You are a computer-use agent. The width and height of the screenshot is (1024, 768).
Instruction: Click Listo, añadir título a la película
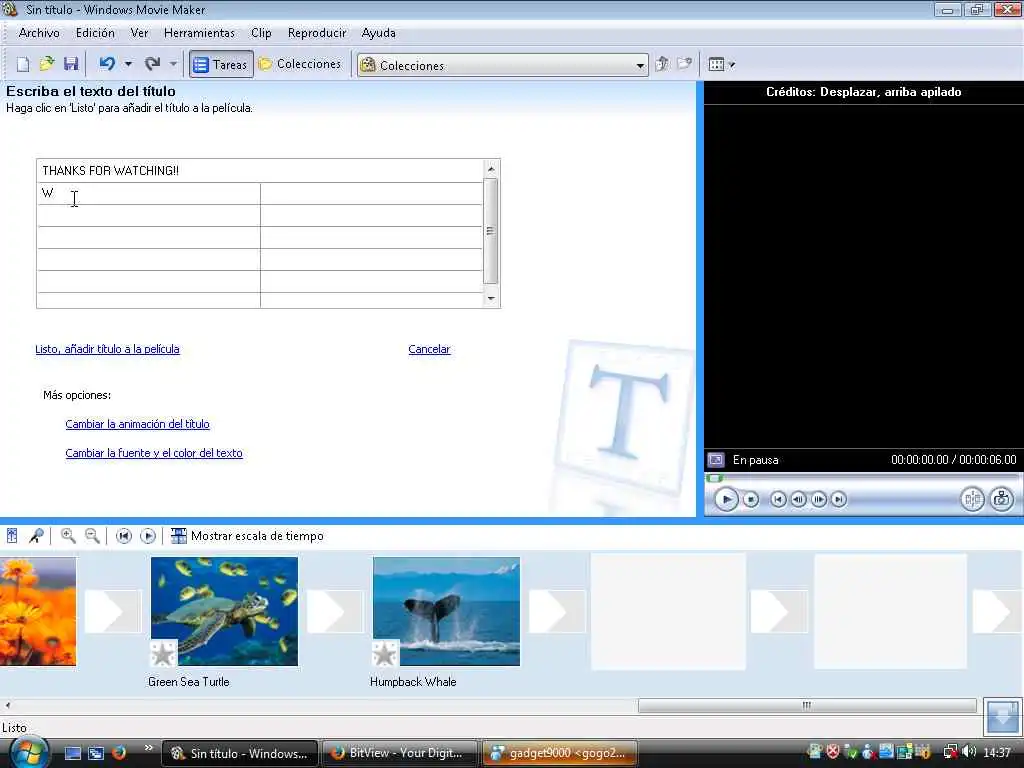107,349
